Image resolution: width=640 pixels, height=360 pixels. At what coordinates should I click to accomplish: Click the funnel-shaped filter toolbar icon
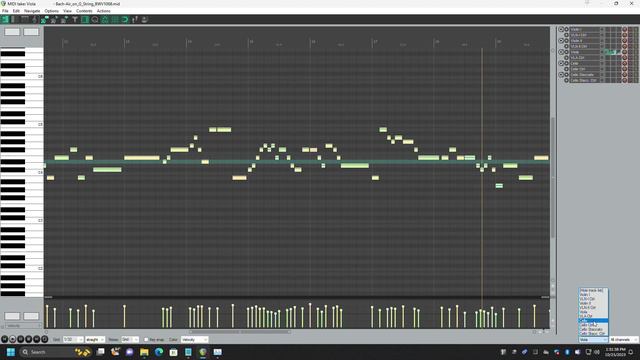[x=75, y=20]
